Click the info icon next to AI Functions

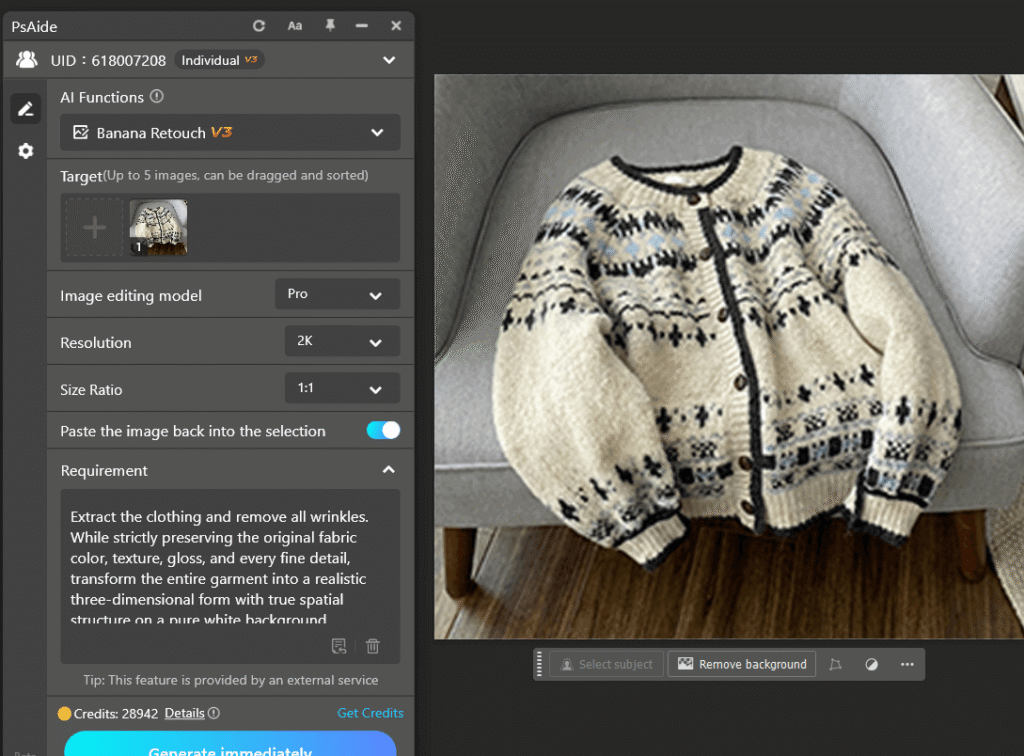157,97
